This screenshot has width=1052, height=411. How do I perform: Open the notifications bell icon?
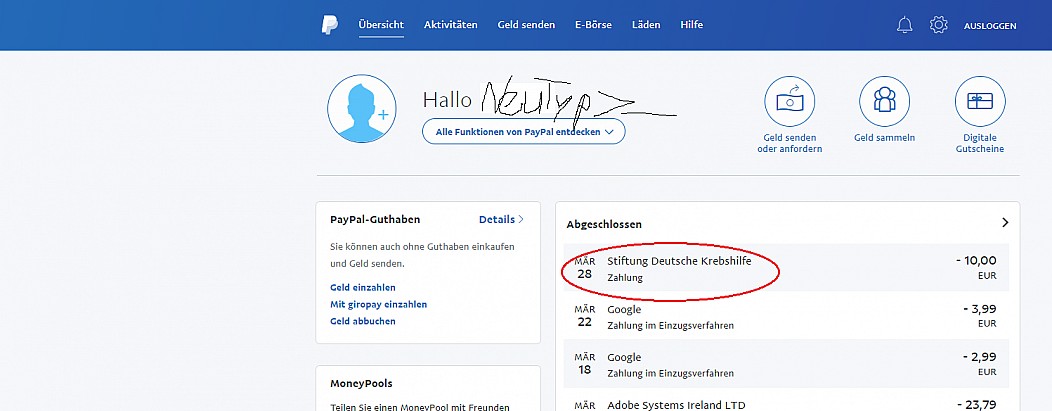coord(904,25)
